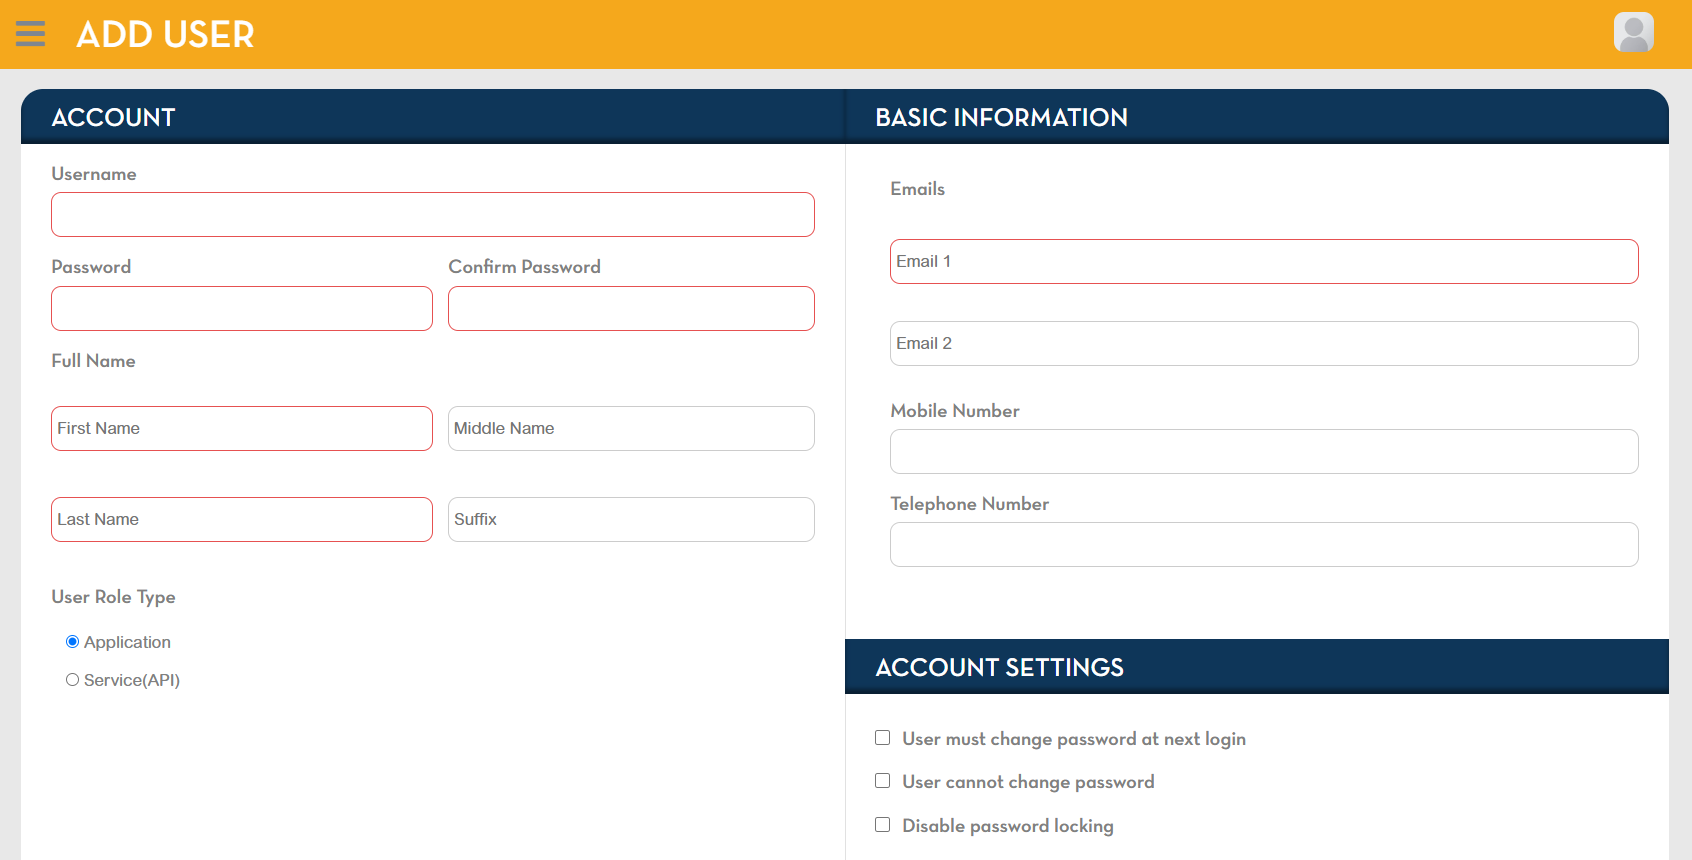Select the Telephone Number input
1692x860 pixels.
click(1264, 545)
